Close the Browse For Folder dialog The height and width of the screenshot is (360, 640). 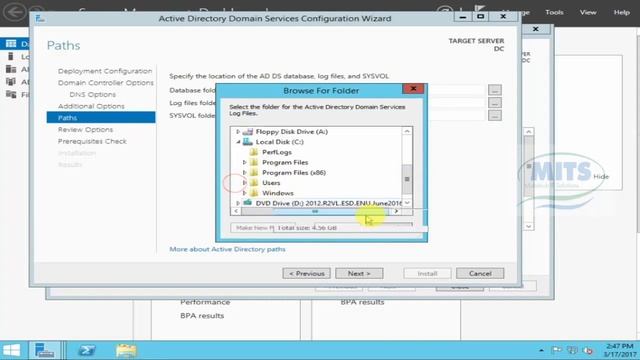[x=413, y=89]
